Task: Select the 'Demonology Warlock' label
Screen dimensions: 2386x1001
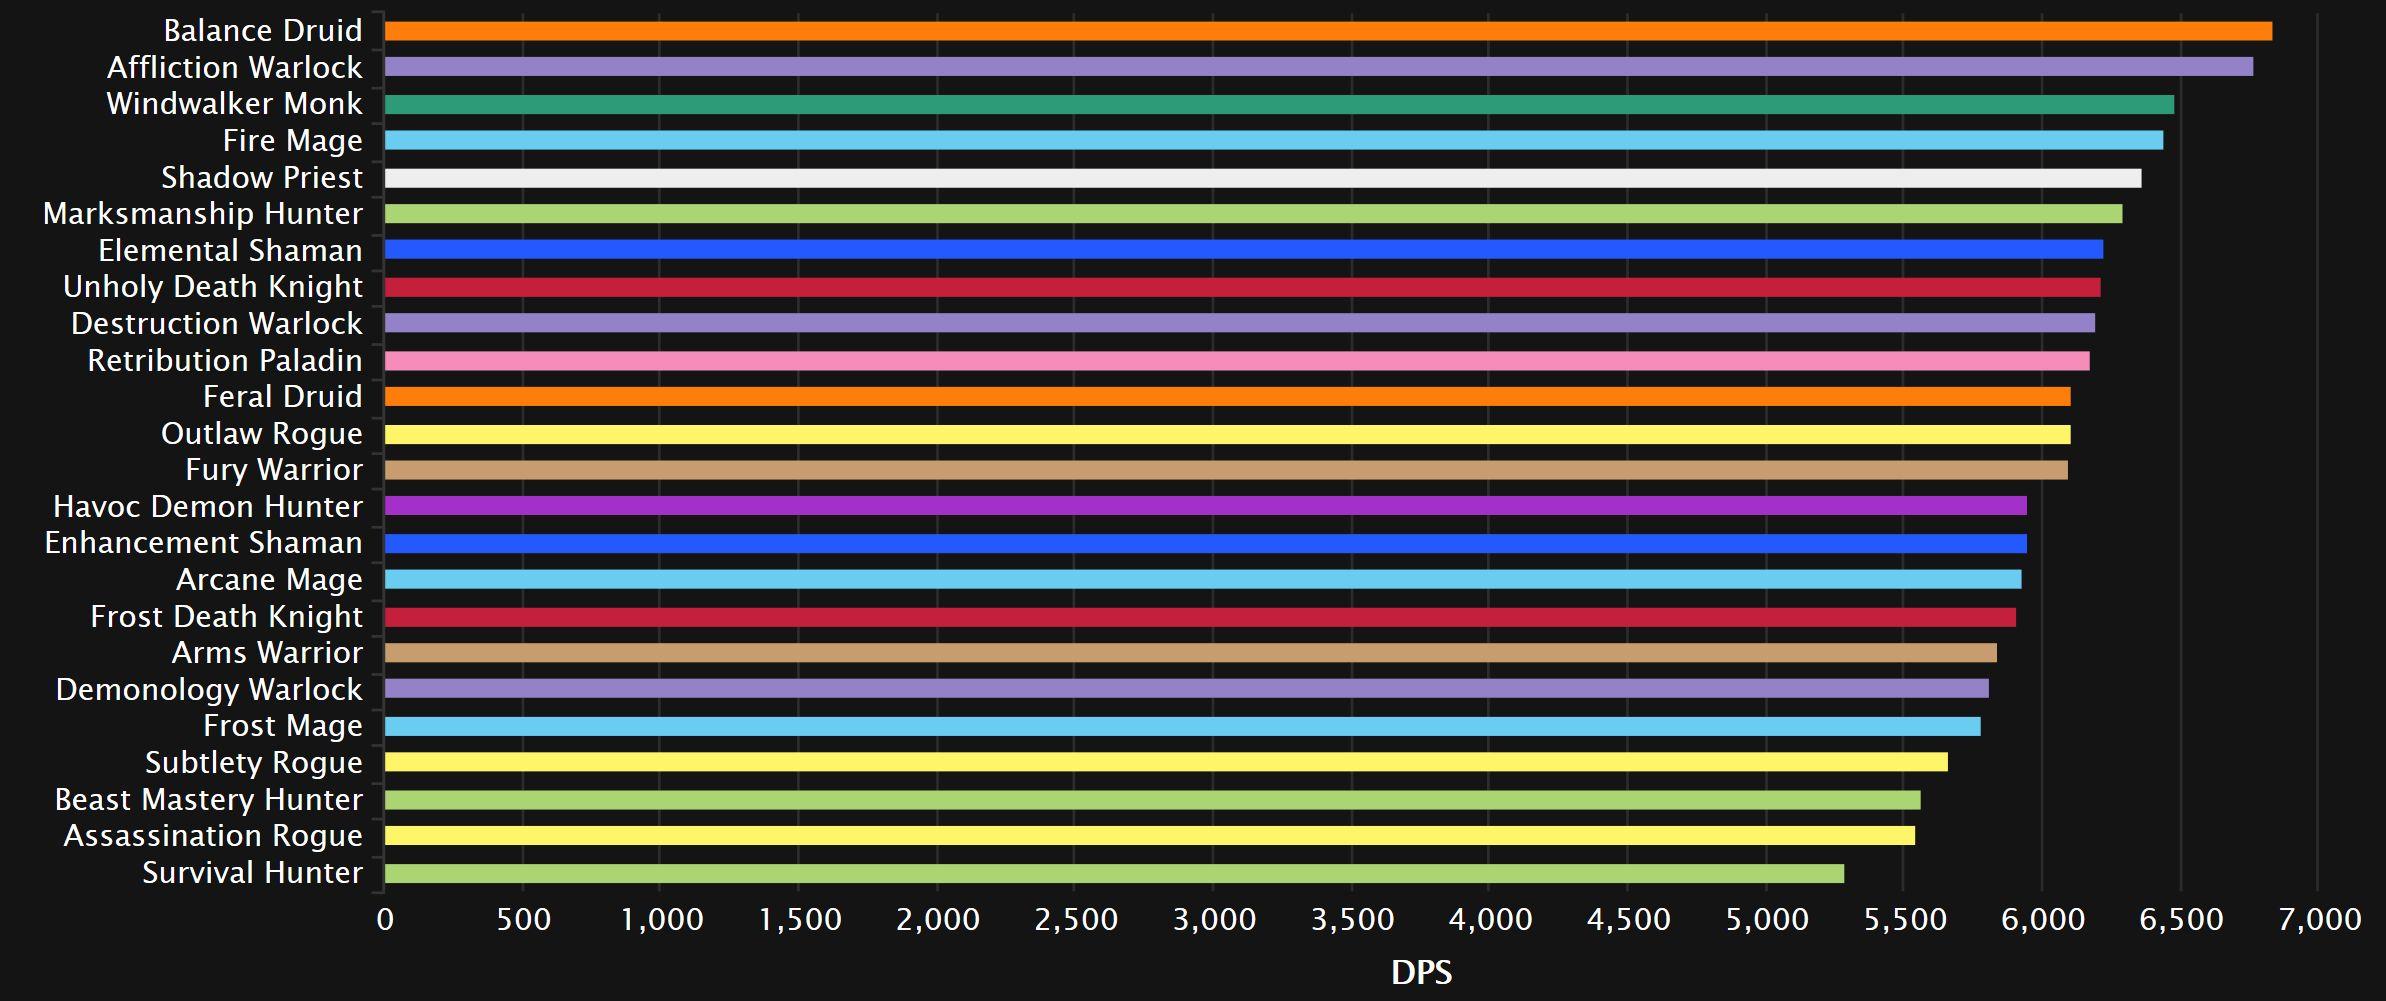Action: 209,690
